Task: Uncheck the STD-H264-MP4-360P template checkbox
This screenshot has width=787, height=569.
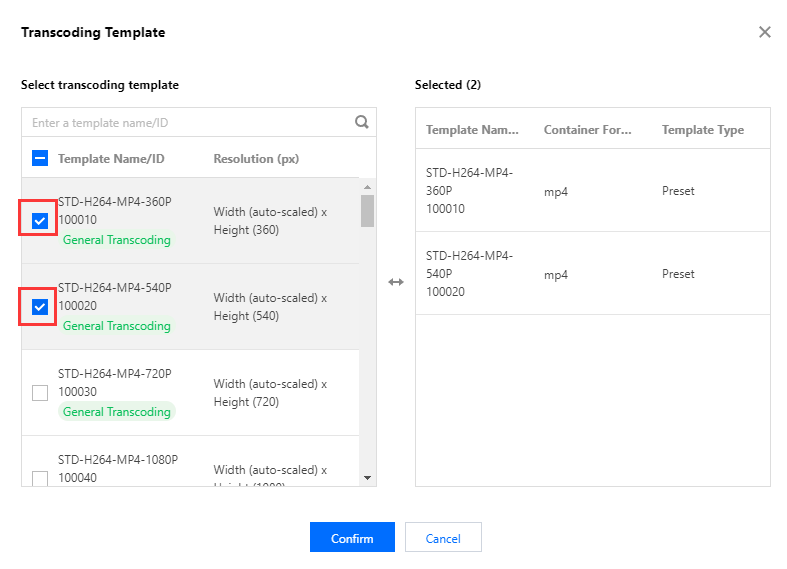Action: pos(40,221)
